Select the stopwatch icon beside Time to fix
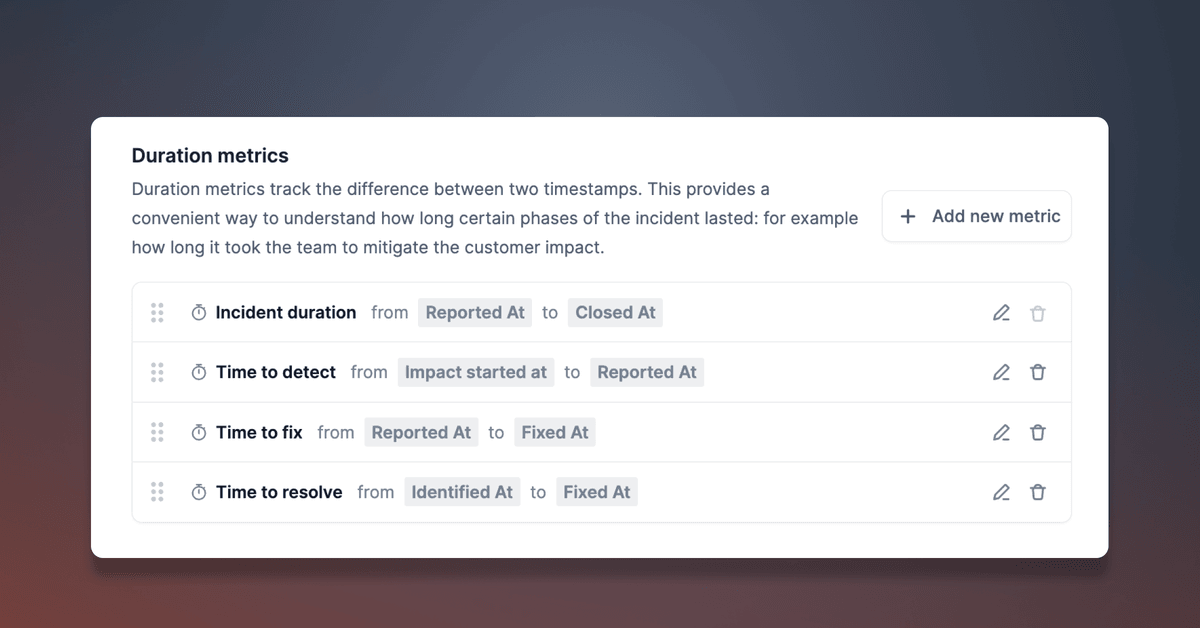1200x628 pixels. pyautogui.click(x=198, y=432)
